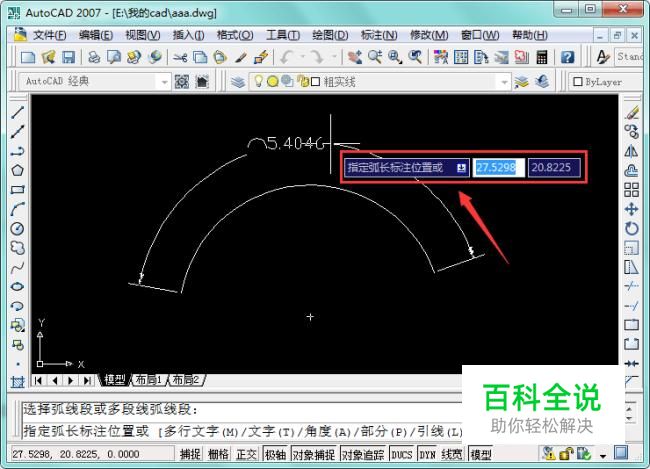Viewport: 650px width, 469px height.
Task: Switch to the 布局2 layout tab
Action: pos(185,380)
